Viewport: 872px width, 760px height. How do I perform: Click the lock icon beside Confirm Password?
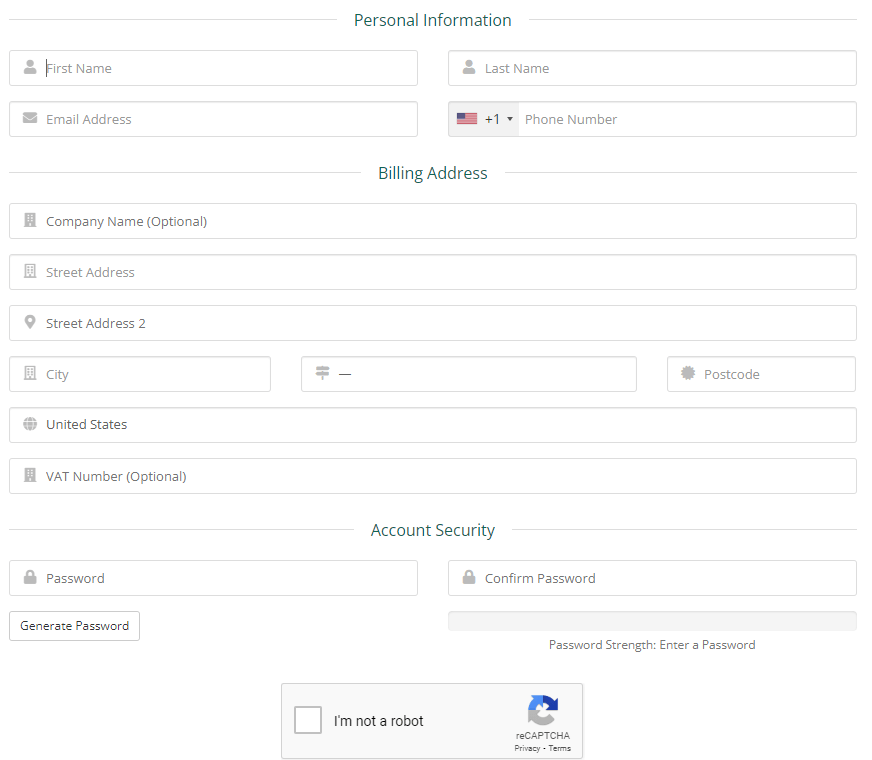pos(469,578)
